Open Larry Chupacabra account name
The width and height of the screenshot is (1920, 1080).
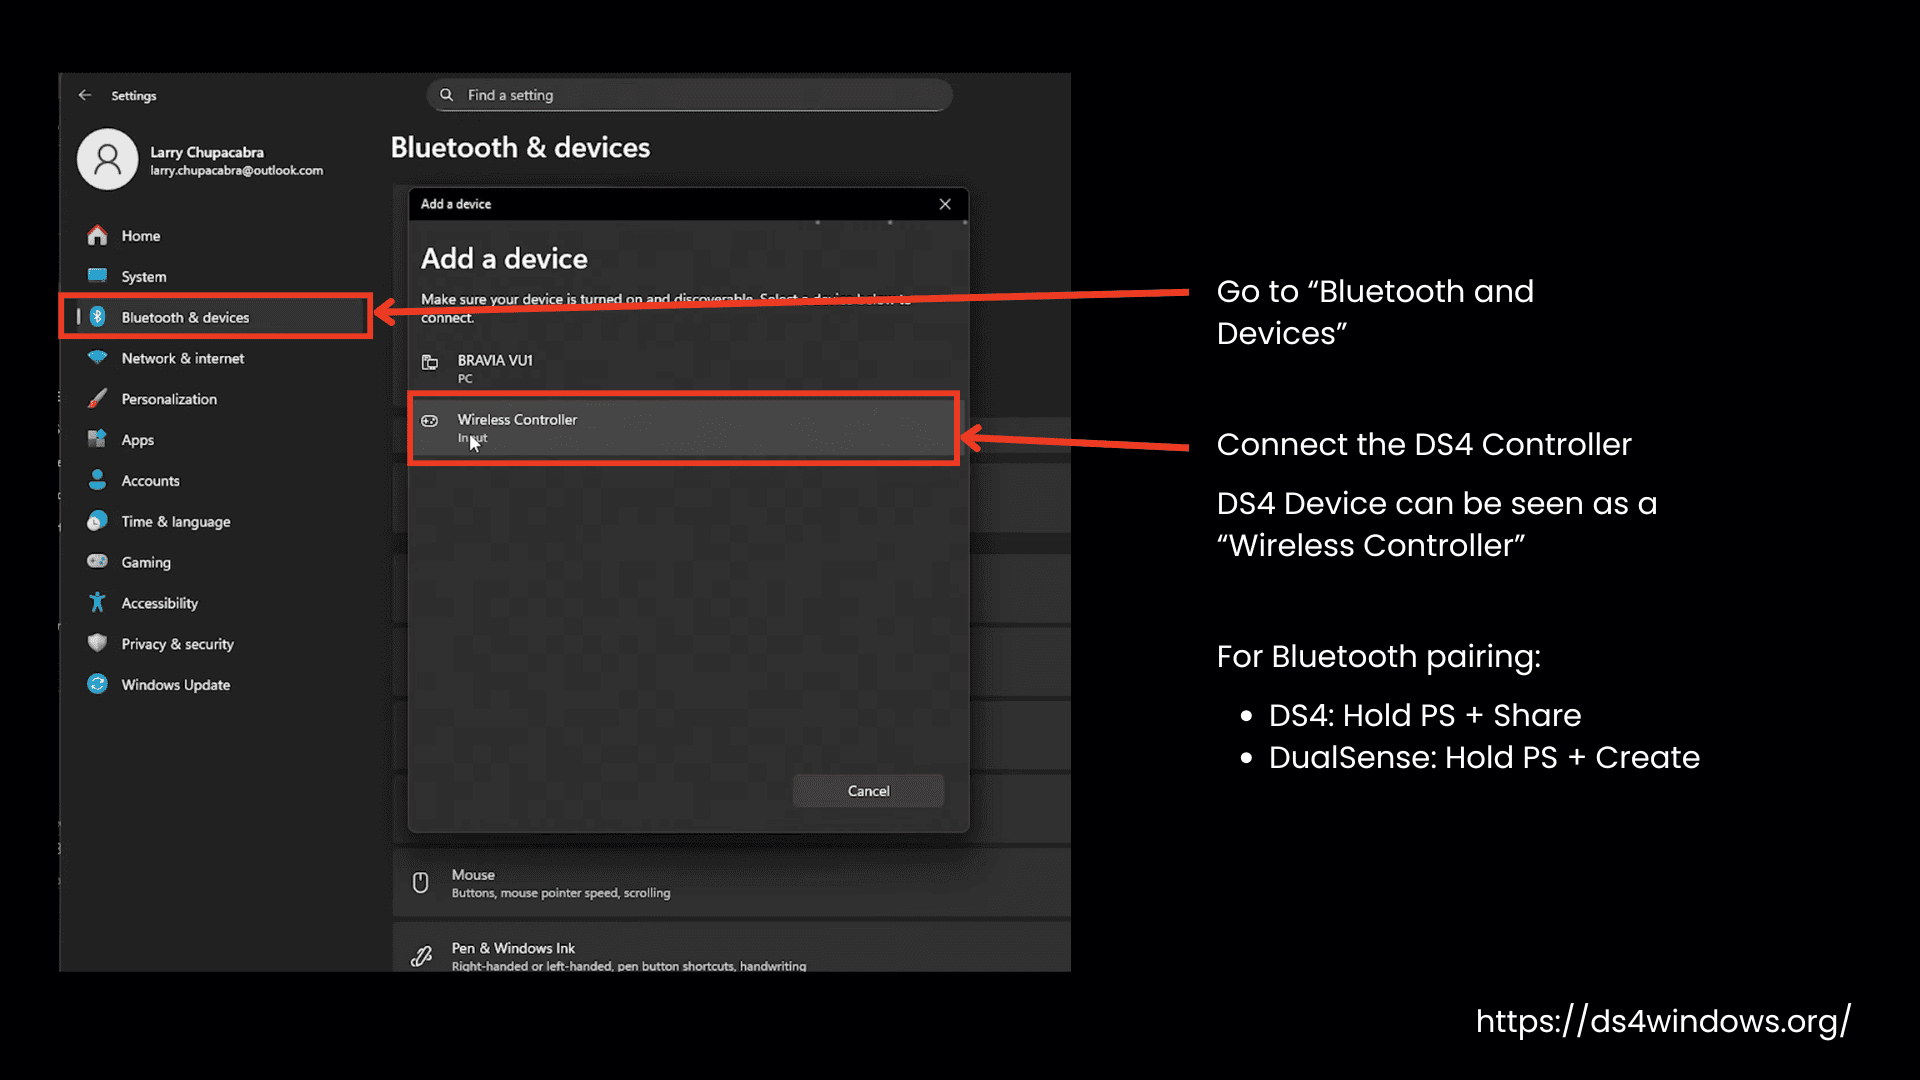pyautogui.click(x=207, y=152)
